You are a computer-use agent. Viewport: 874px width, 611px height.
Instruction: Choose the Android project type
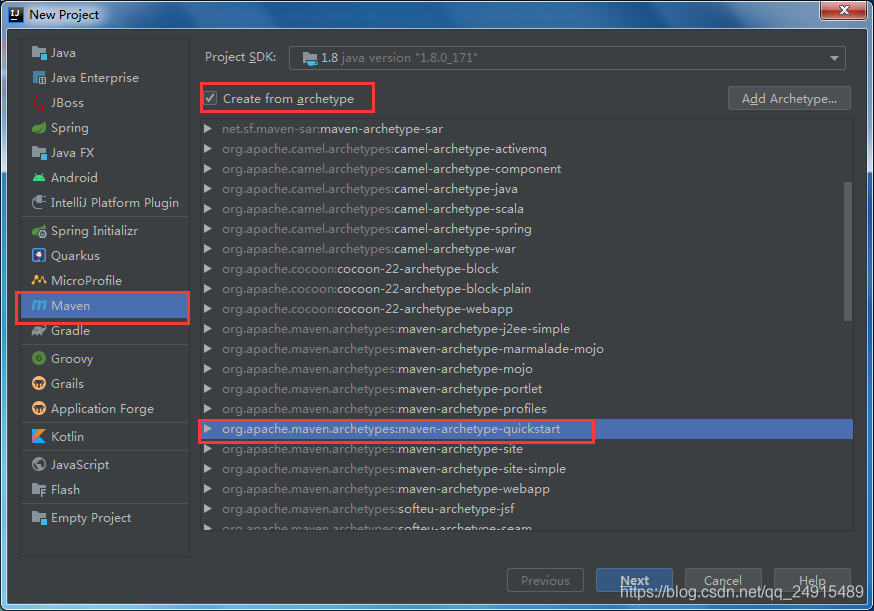[105, 178]
